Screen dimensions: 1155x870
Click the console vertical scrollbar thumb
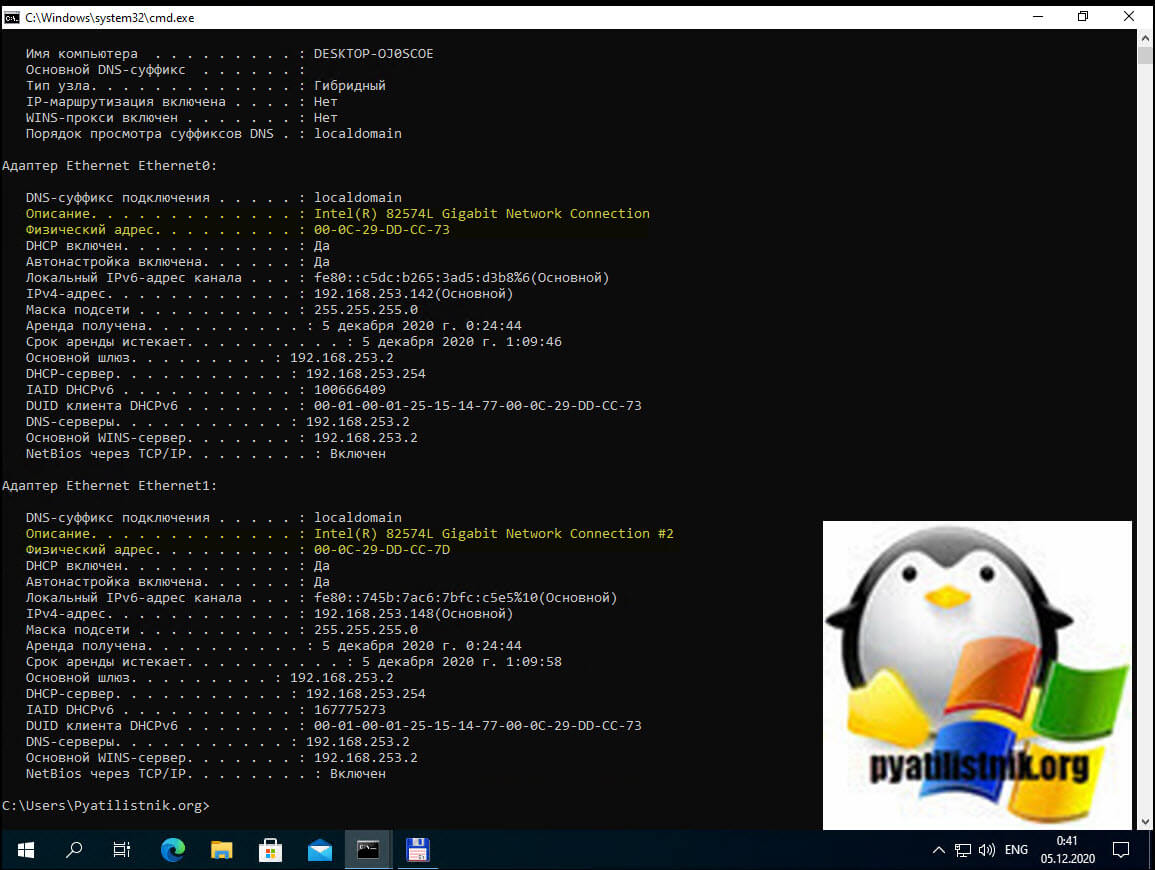point(1145,55)
